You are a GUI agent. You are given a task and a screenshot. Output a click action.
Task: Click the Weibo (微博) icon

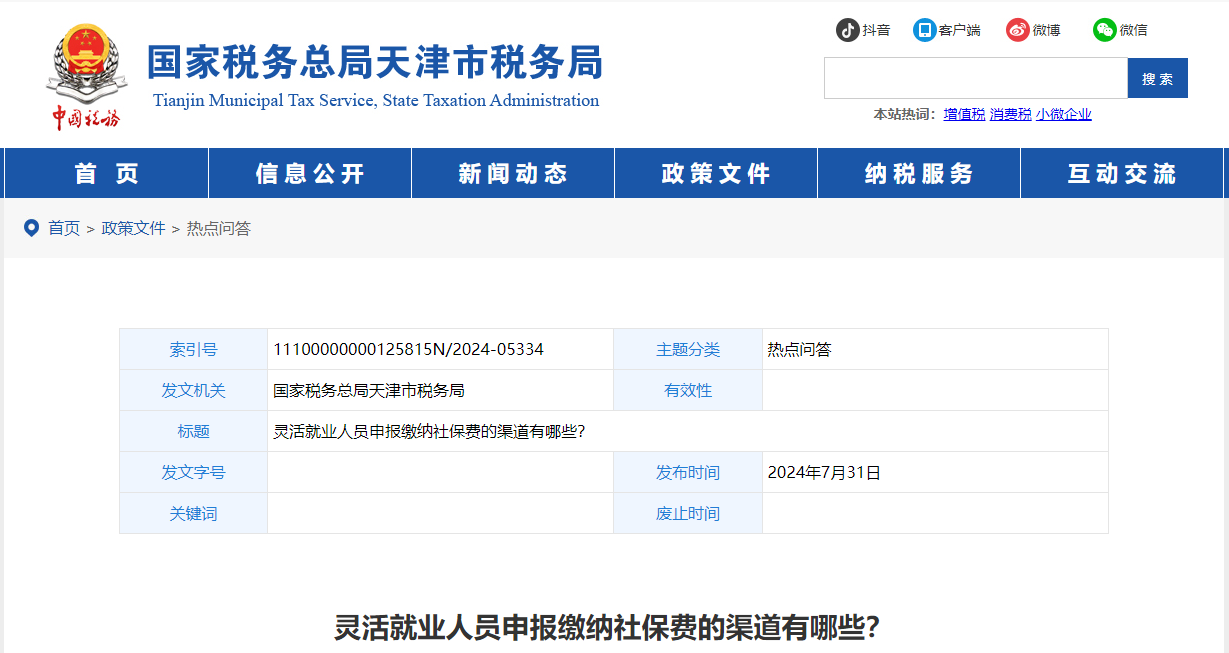[1018, 30]
